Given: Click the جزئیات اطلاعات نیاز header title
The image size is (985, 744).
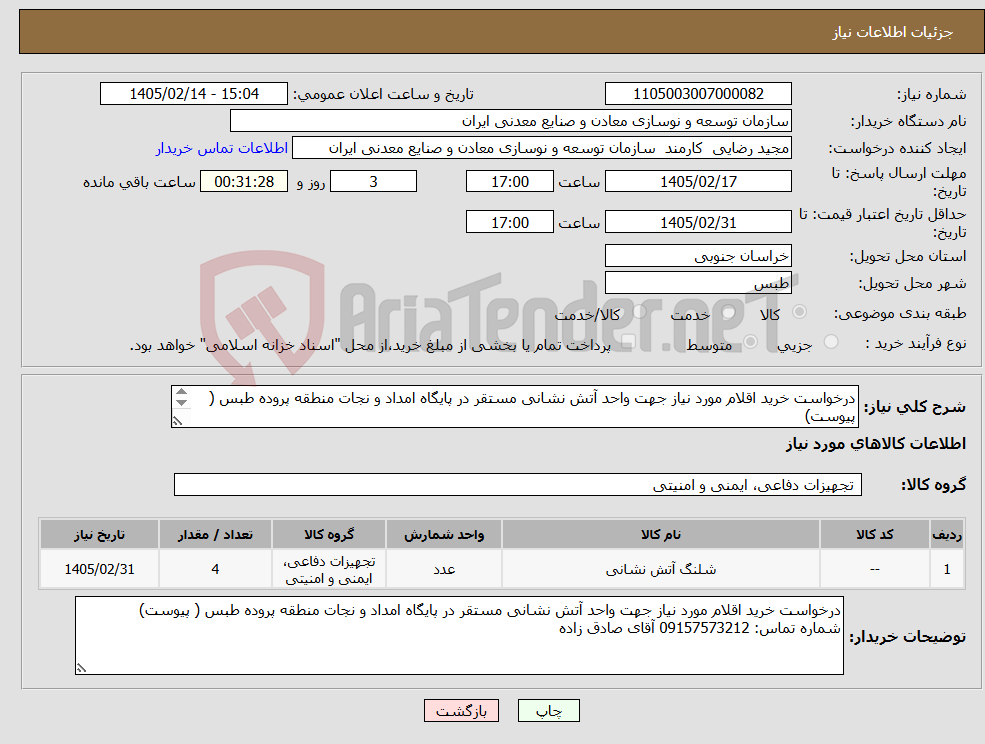Looking at the screenshot, I should pyautogui.click(x=893, y=32).
